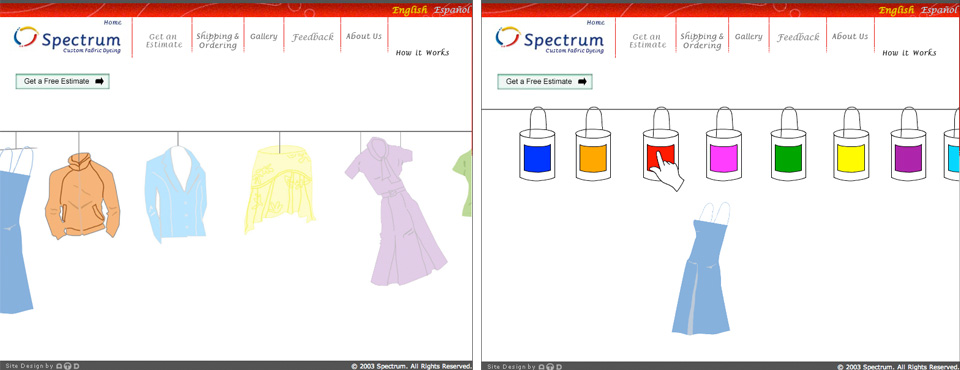Open Get an Estimate on left page
Viewport: 960px width, 370px height.
(x=164, y=40)
